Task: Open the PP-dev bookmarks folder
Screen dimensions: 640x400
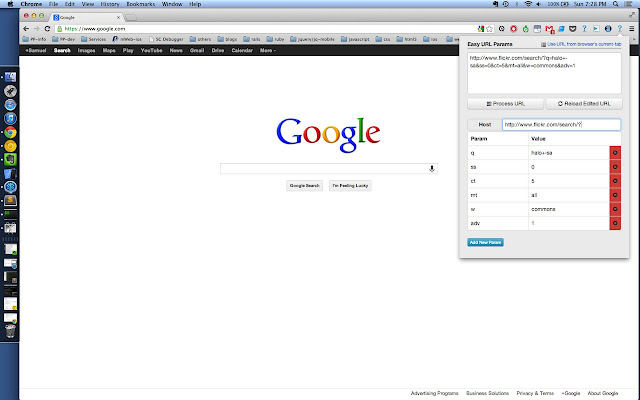Action: tap(64, 39)
